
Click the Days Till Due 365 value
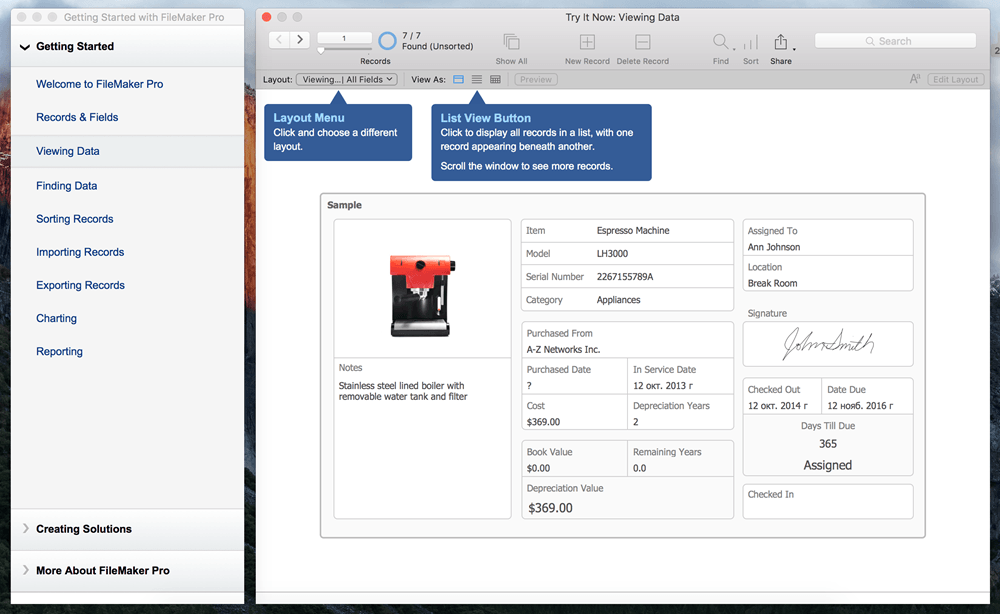pyautogui.click(x=828, y=444)
